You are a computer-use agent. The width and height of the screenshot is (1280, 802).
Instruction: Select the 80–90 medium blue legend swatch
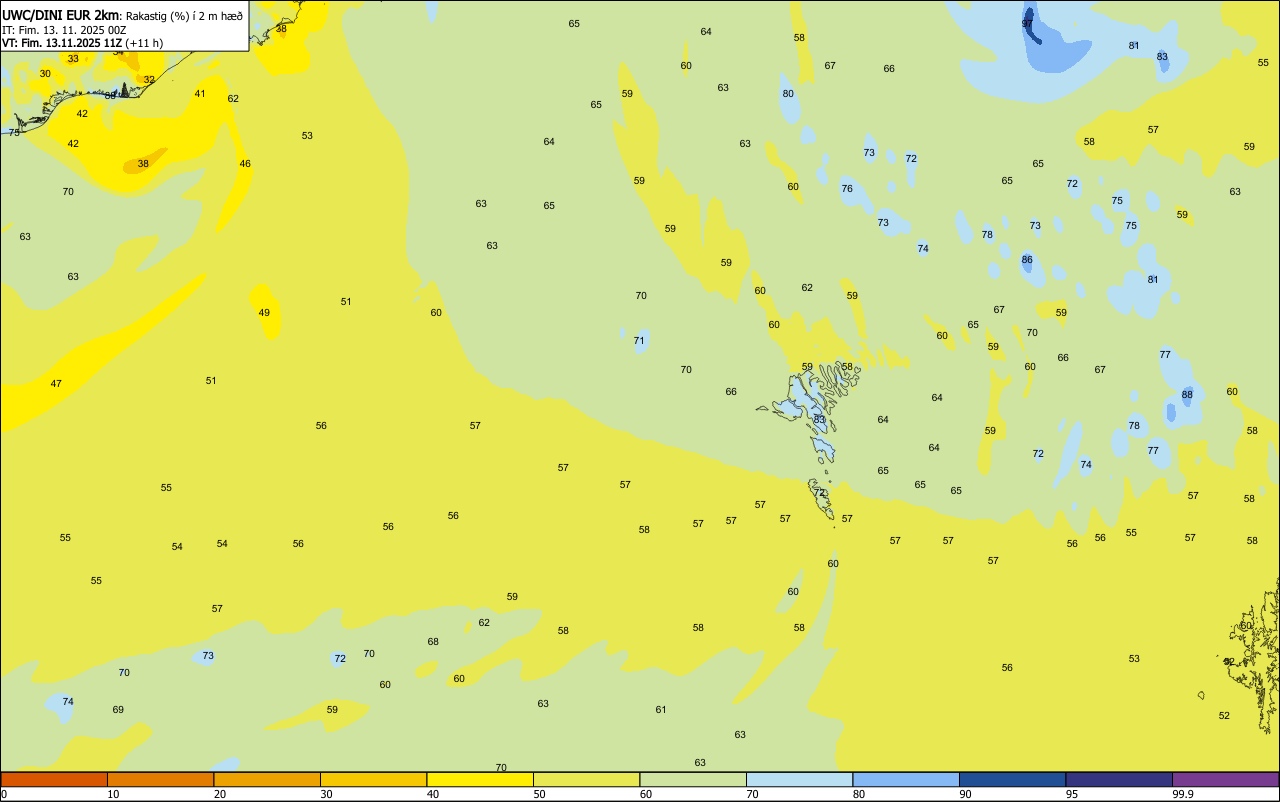(x=906, y=779)
